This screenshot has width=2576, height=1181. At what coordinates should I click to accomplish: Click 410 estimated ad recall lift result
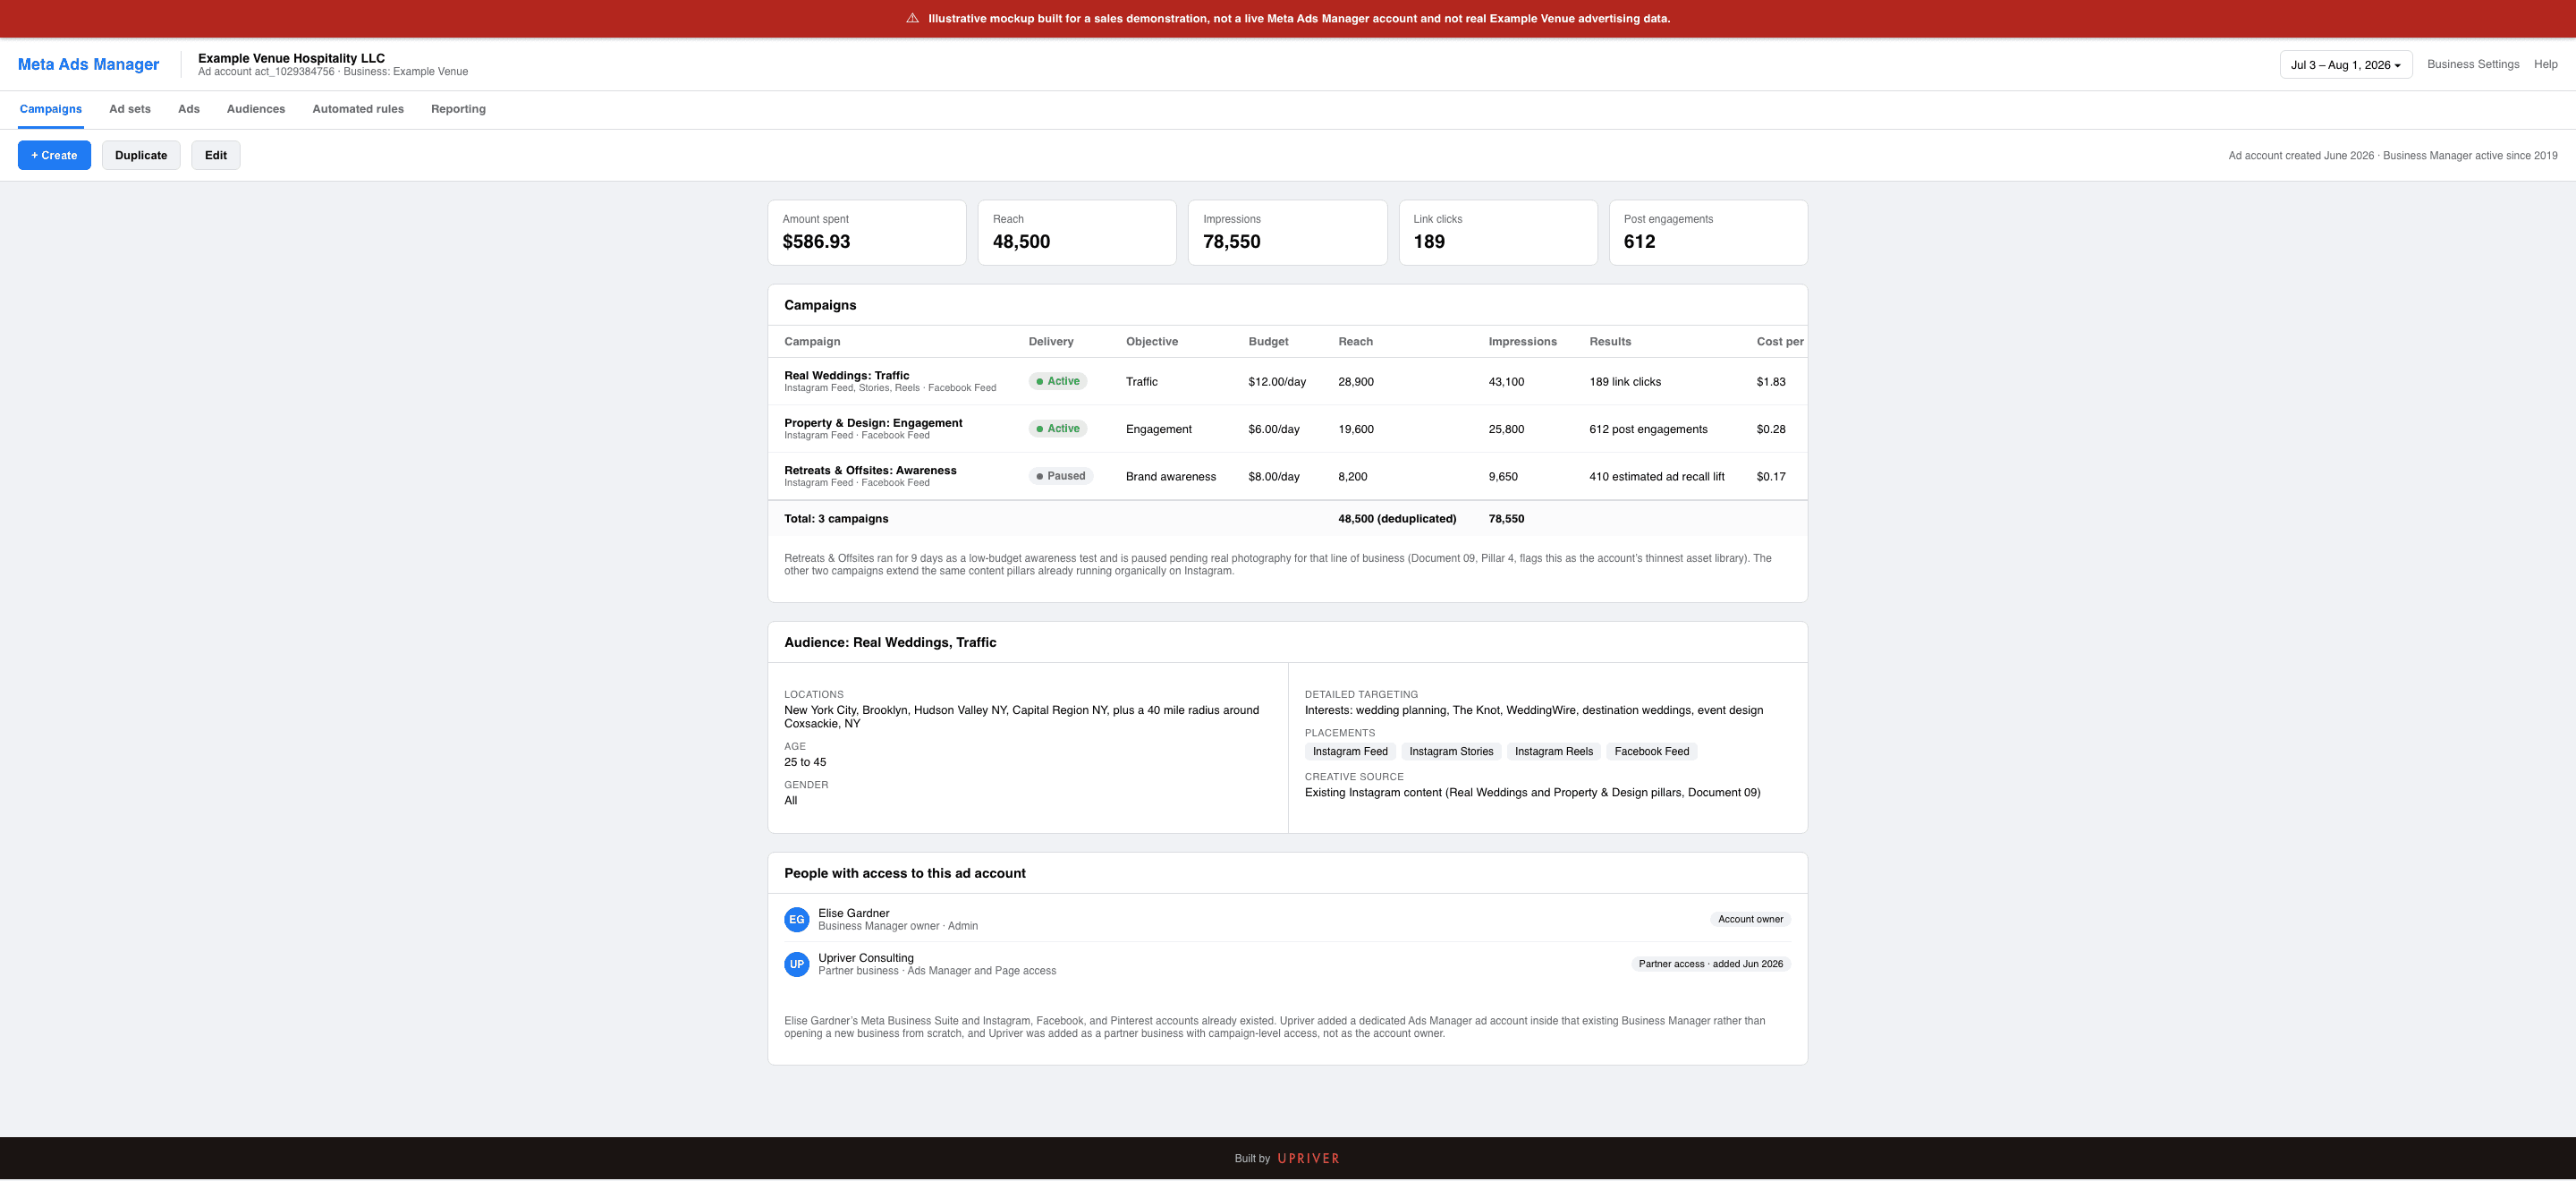1657,477
